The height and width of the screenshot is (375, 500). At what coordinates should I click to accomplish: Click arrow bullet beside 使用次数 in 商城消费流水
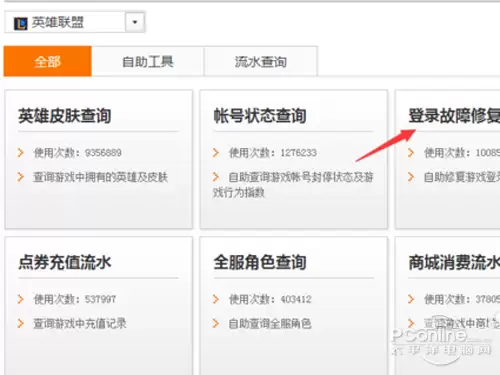tap(411, 299)
